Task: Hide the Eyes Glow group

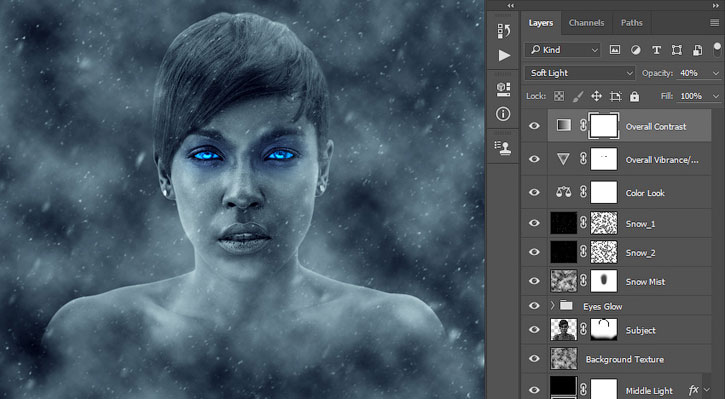Action: coord(534,306)
